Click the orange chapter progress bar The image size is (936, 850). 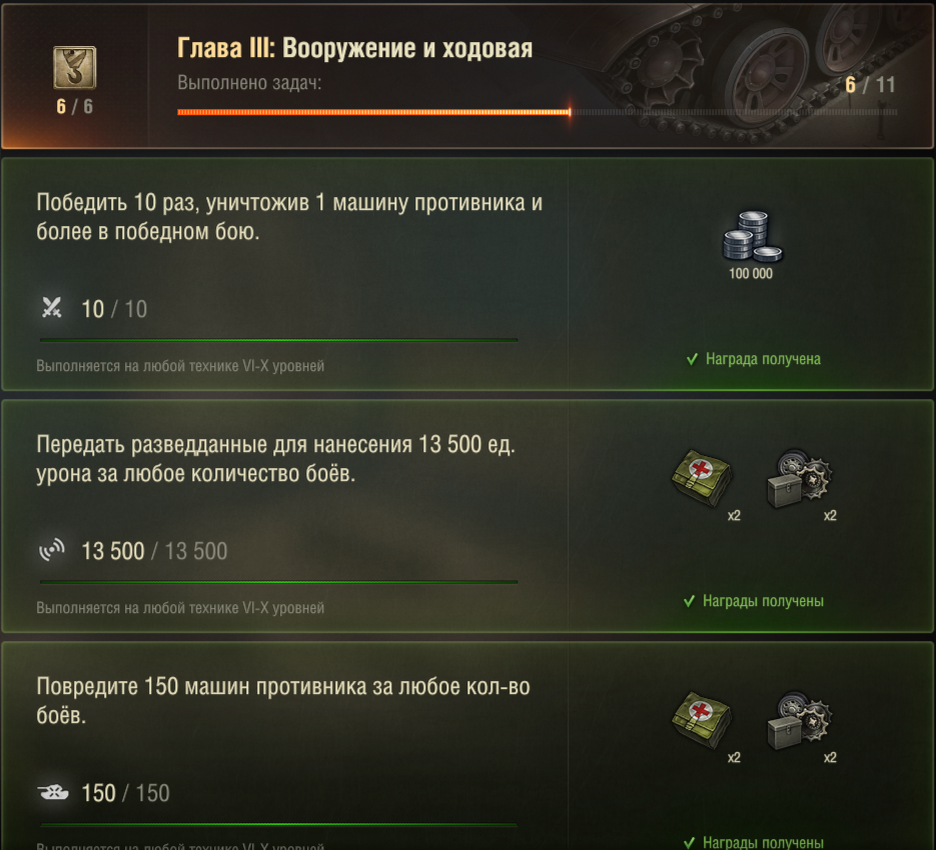374,112
